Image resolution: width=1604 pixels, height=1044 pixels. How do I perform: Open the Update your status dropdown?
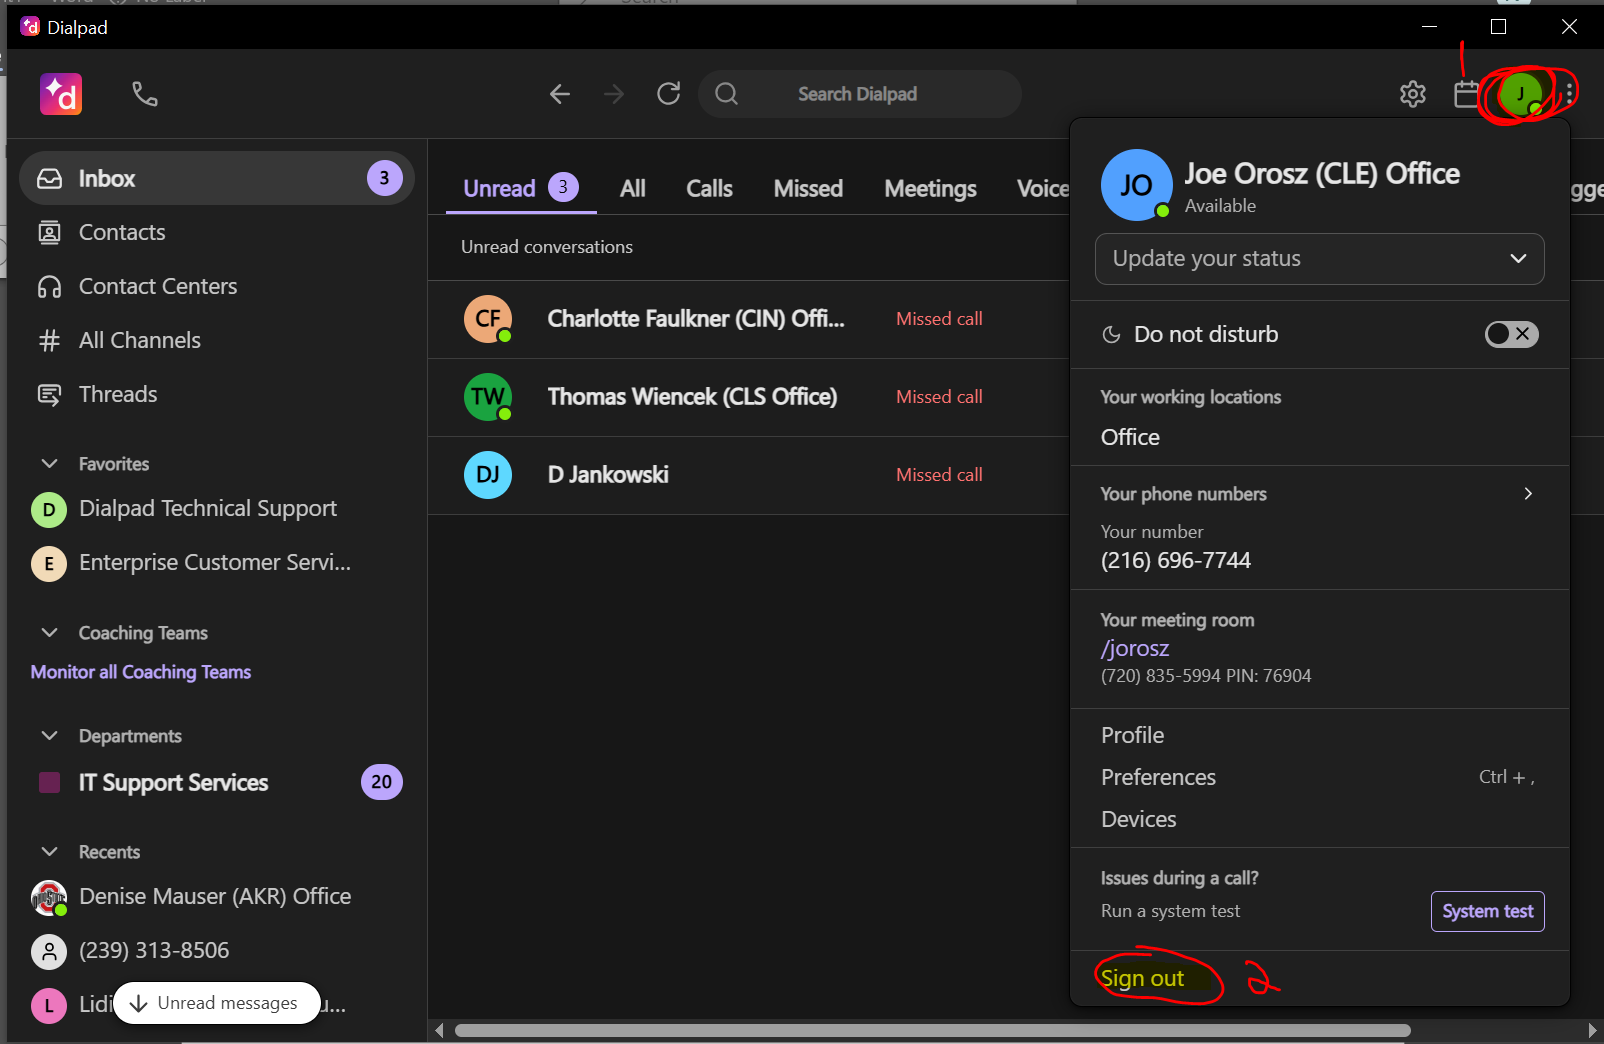point(1319,258)
